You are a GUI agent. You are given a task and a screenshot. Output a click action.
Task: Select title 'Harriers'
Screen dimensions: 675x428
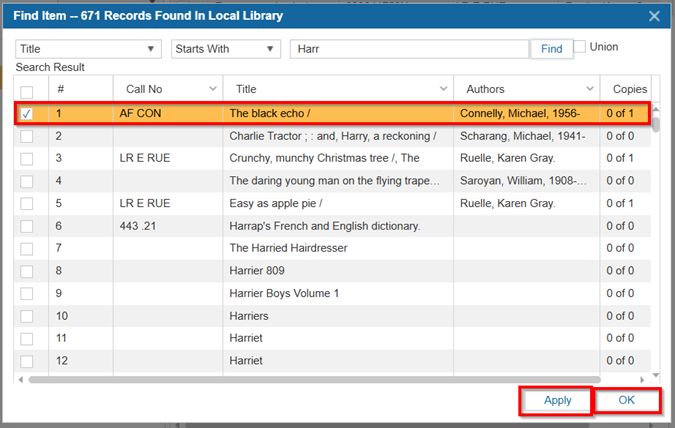point(249,316)
